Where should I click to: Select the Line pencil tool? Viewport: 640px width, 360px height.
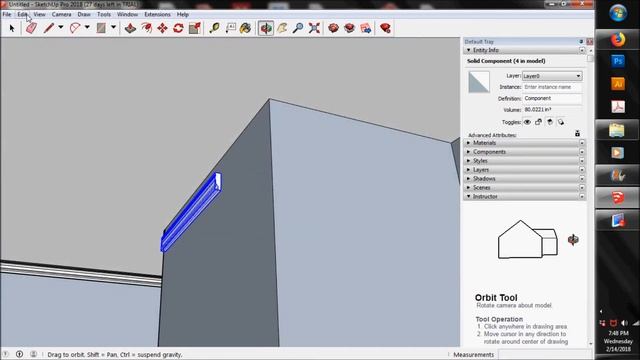[x=49, y=28]
